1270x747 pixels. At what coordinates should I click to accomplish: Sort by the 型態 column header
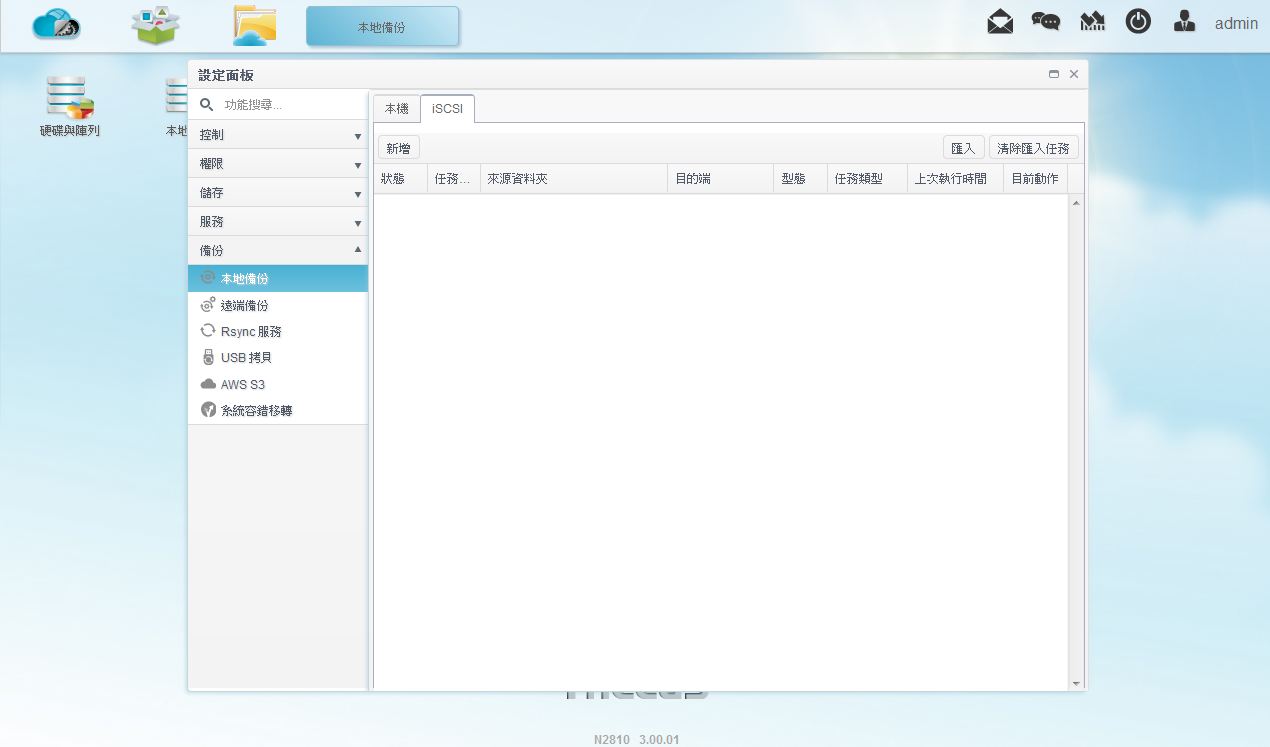[x=801, y=179]
